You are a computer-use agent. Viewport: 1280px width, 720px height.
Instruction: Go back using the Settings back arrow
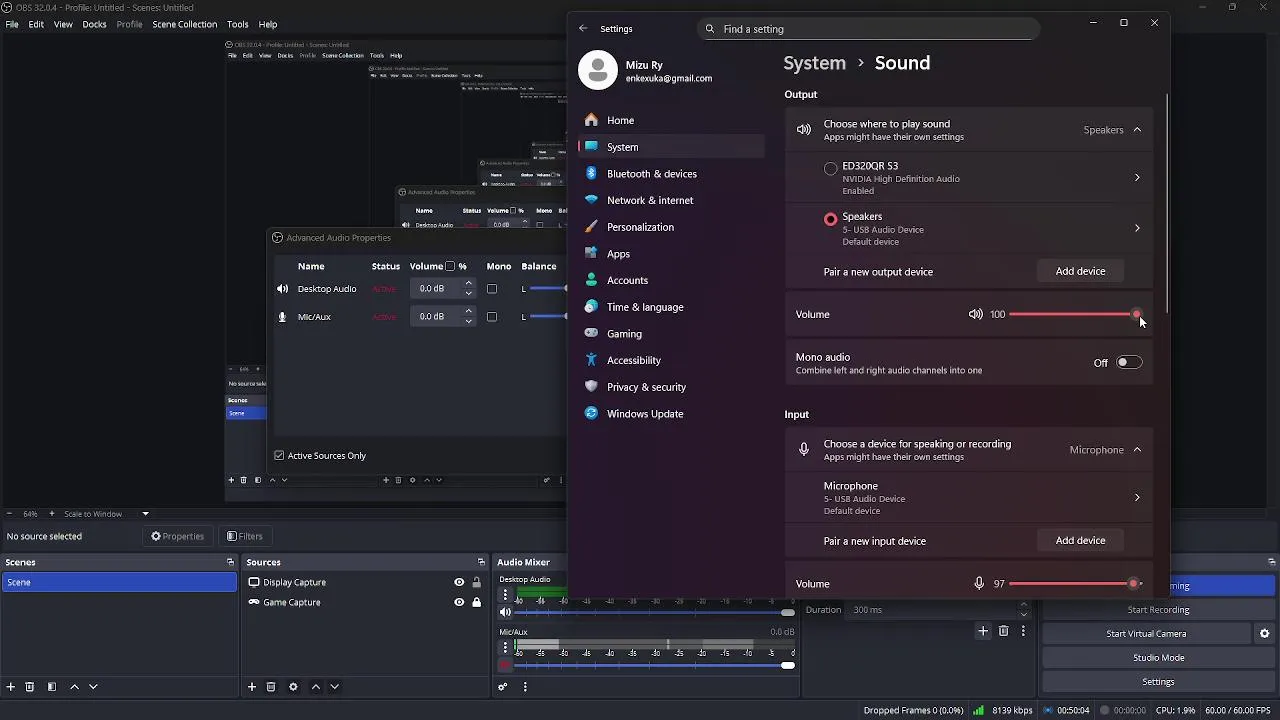click(583, 28)
